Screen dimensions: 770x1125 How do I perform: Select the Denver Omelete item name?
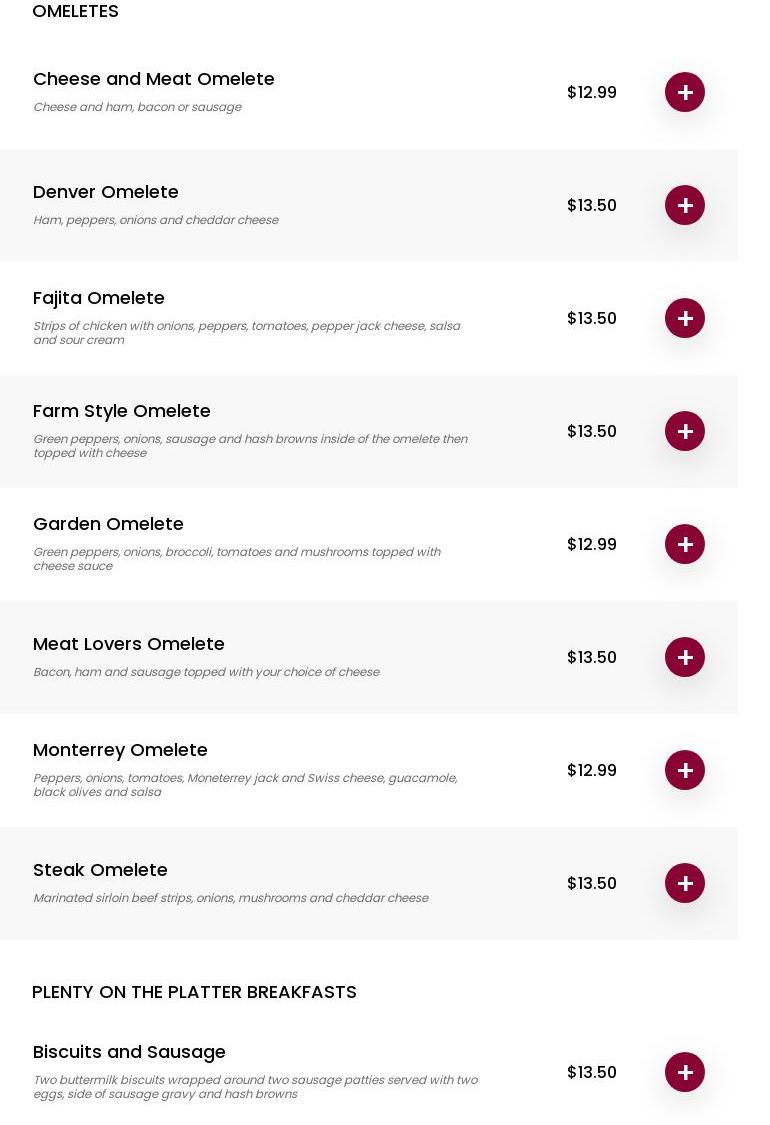click(x=105, y=192)
